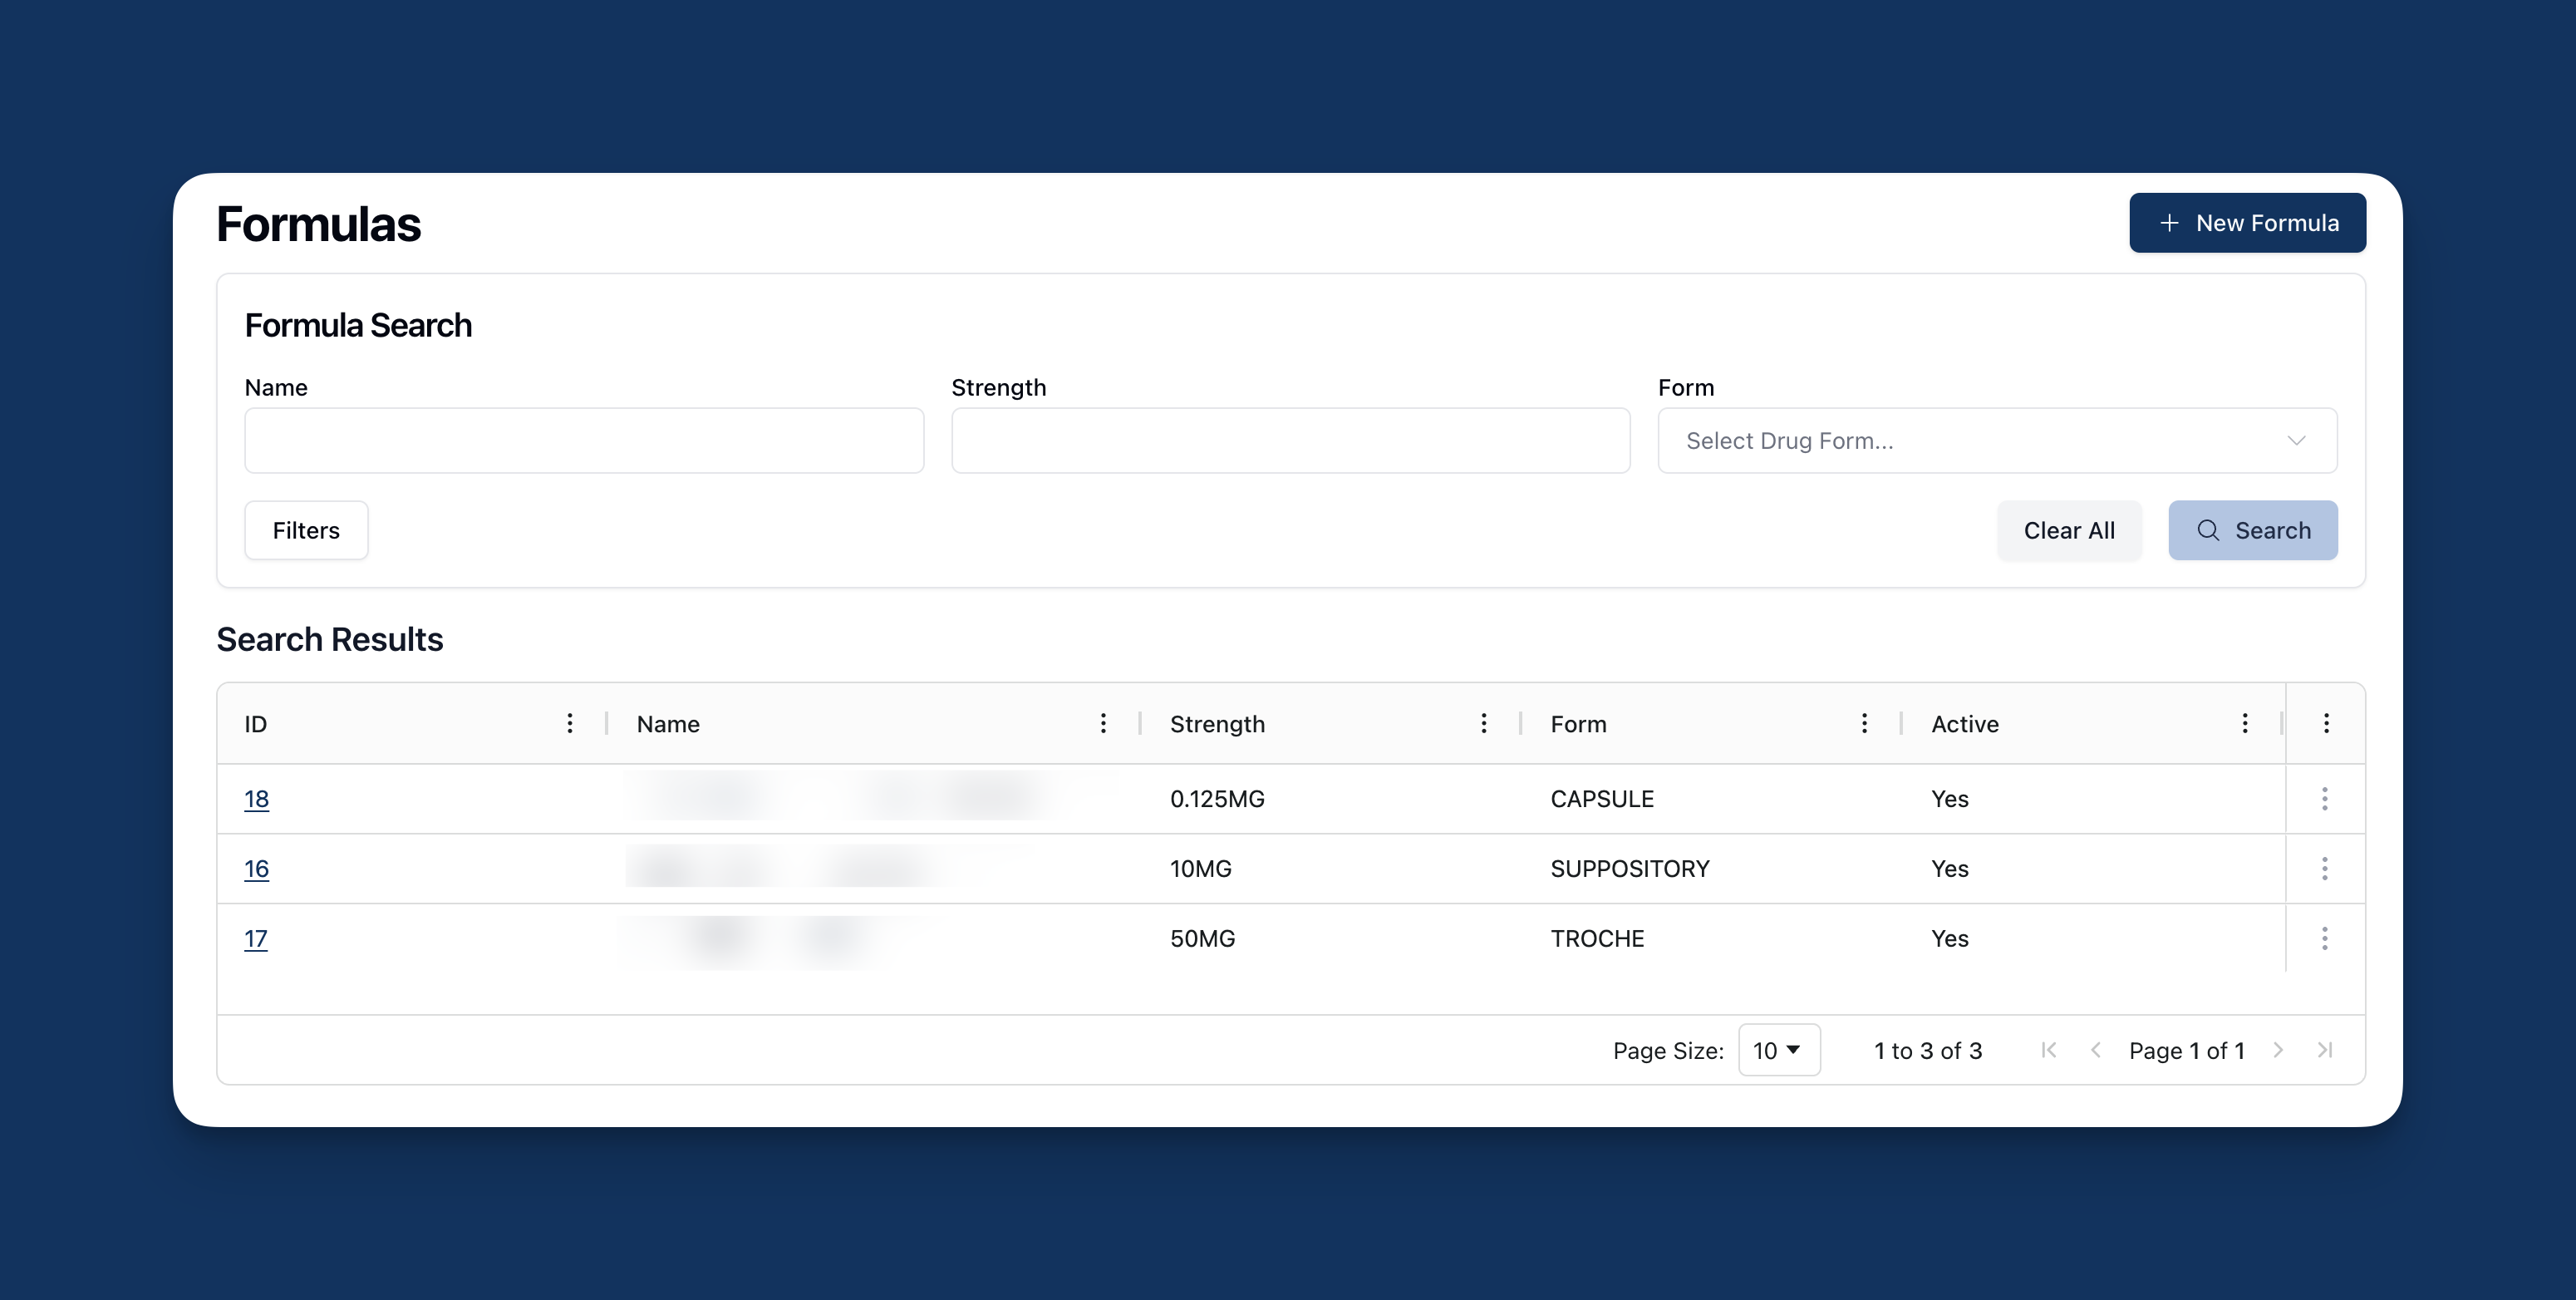Click the Clear All button
This screenshot has height=1300, width=2576.
pyautogui.click(x=2069, y=530)
